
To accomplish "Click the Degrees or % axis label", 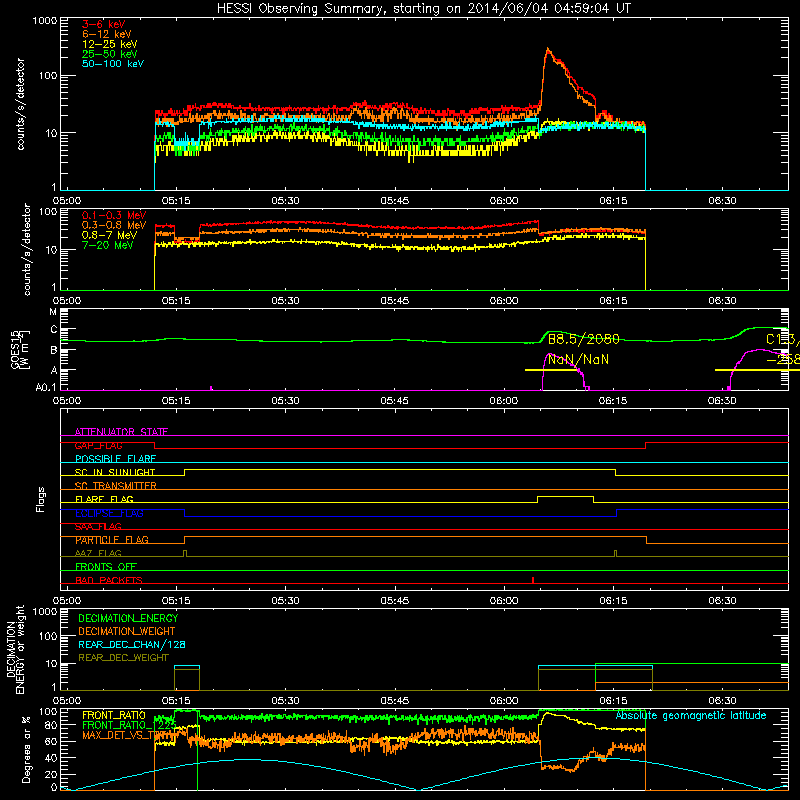I will tap(26, 749).
